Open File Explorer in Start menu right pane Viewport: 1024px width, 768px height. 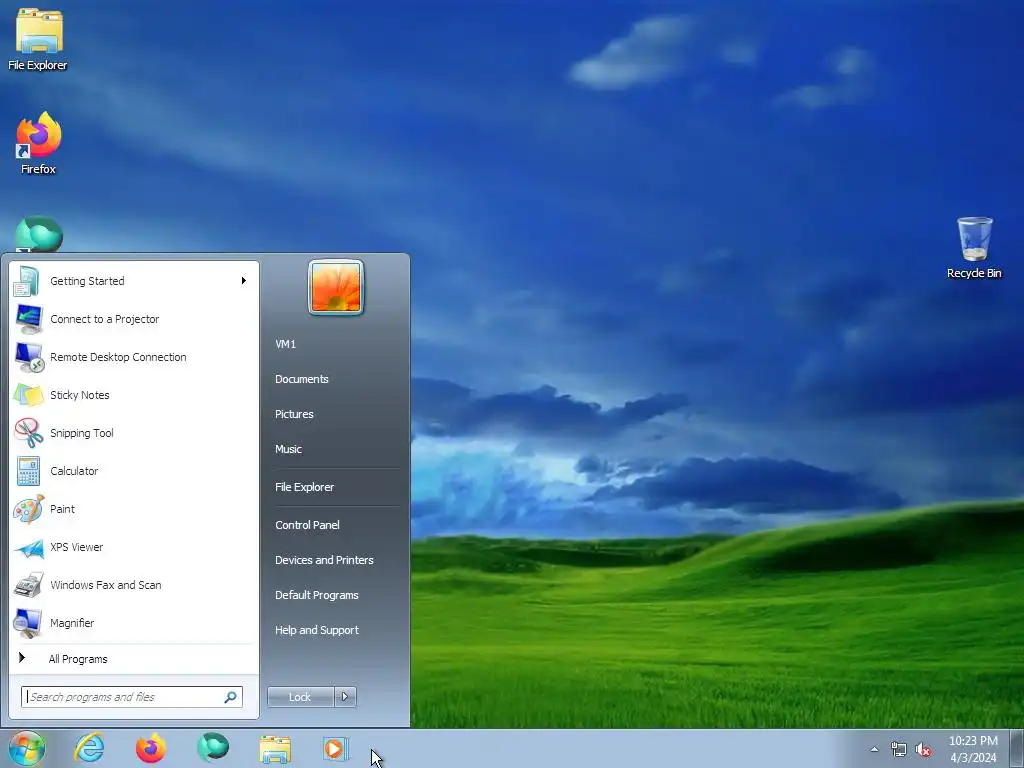pyautogui.click(x=304, y=487)
